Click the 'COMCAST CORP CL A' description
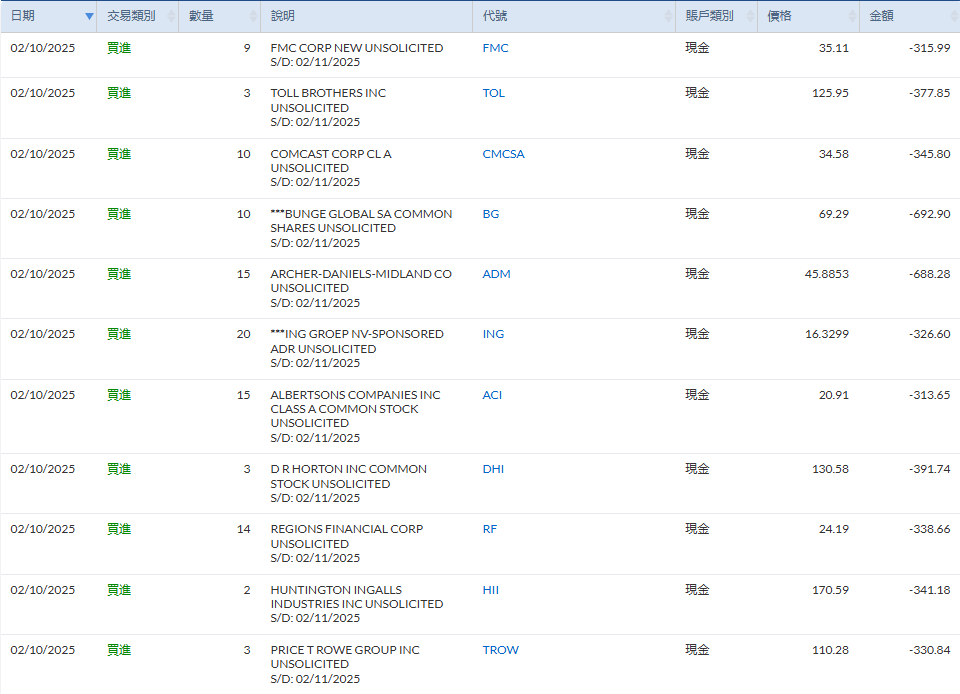Viewport: 960px width, 694px height. (331, 154)
